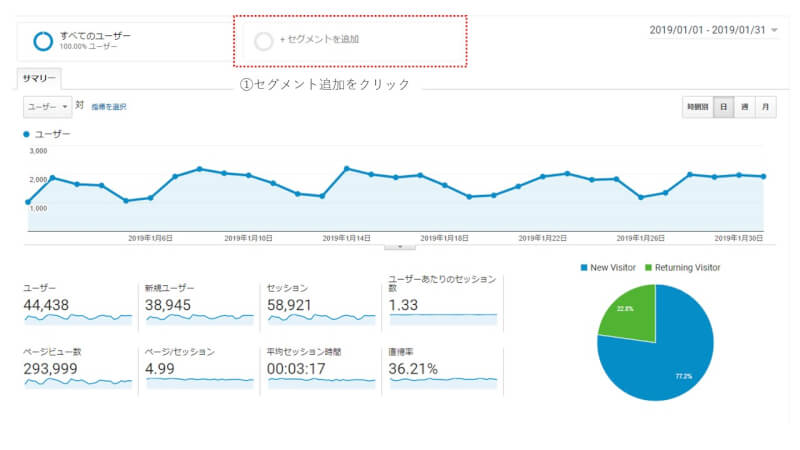Collapse chart using small arrow handle below graph
The height and width of the screenshot is (450, 800).
point(399,246)
